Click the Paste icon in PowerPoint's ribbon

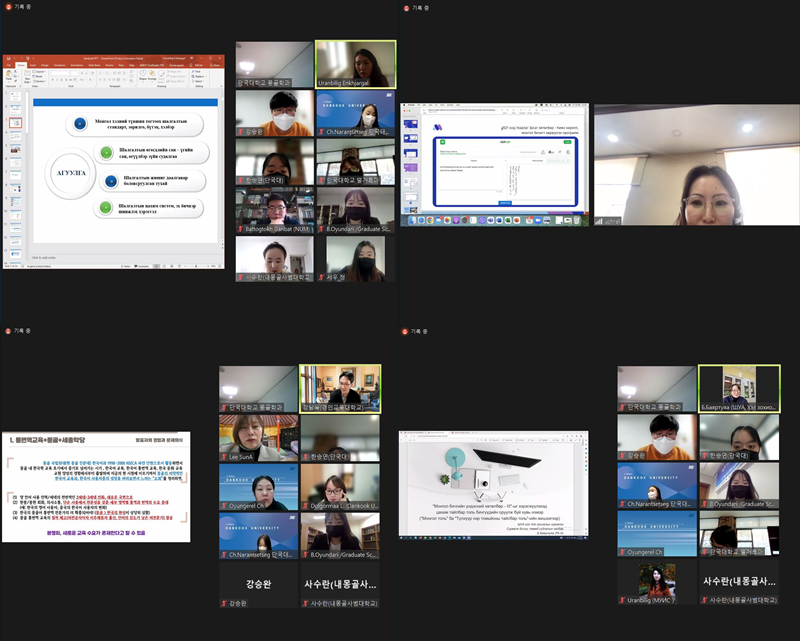(9, 76)
